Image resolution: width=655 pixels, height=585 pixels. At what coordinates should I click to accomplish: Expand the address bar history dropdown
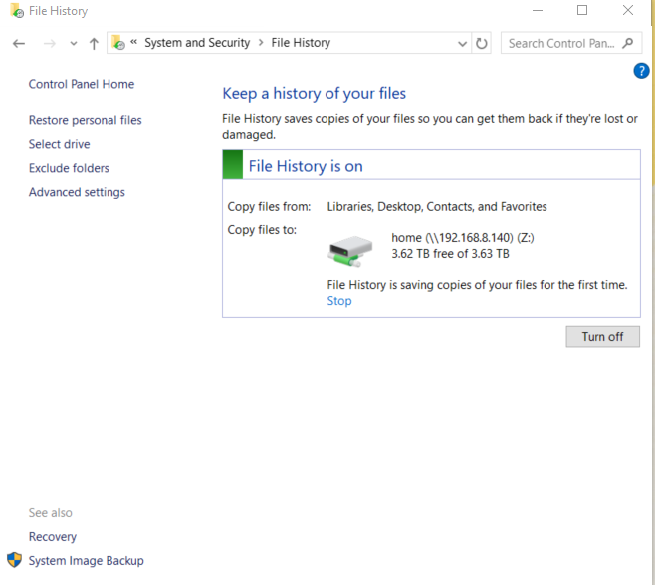pyautogui.click(x=462, y=43)
